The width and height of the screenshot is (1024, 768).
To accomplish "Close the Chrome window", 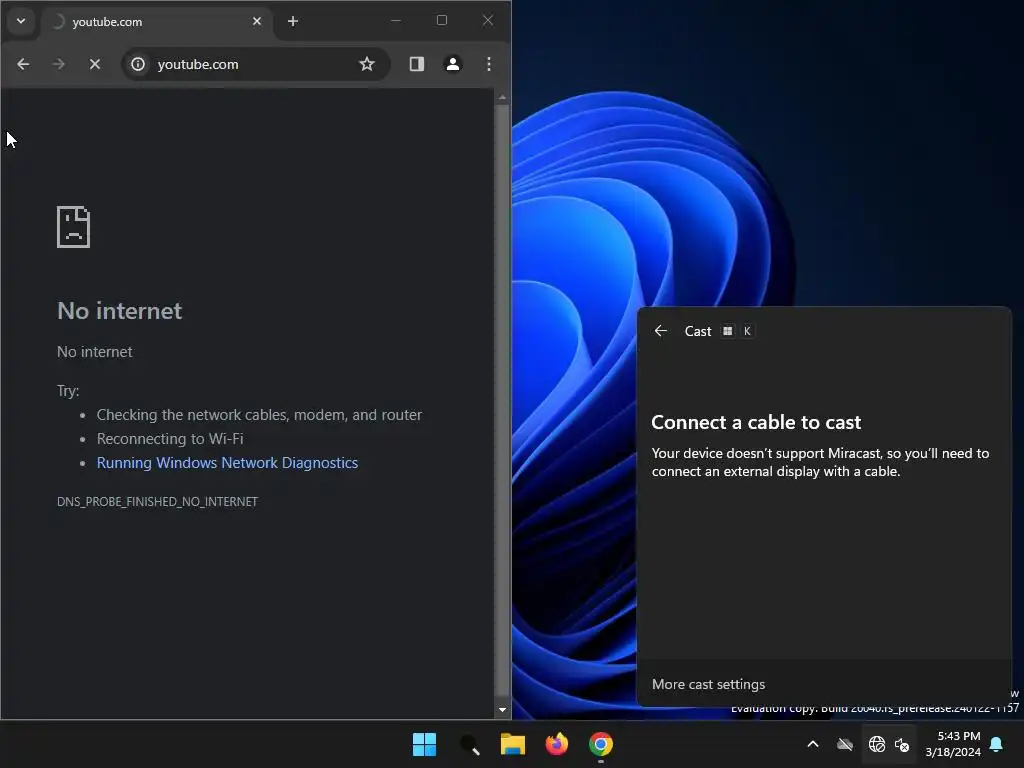I will [488, 21].
